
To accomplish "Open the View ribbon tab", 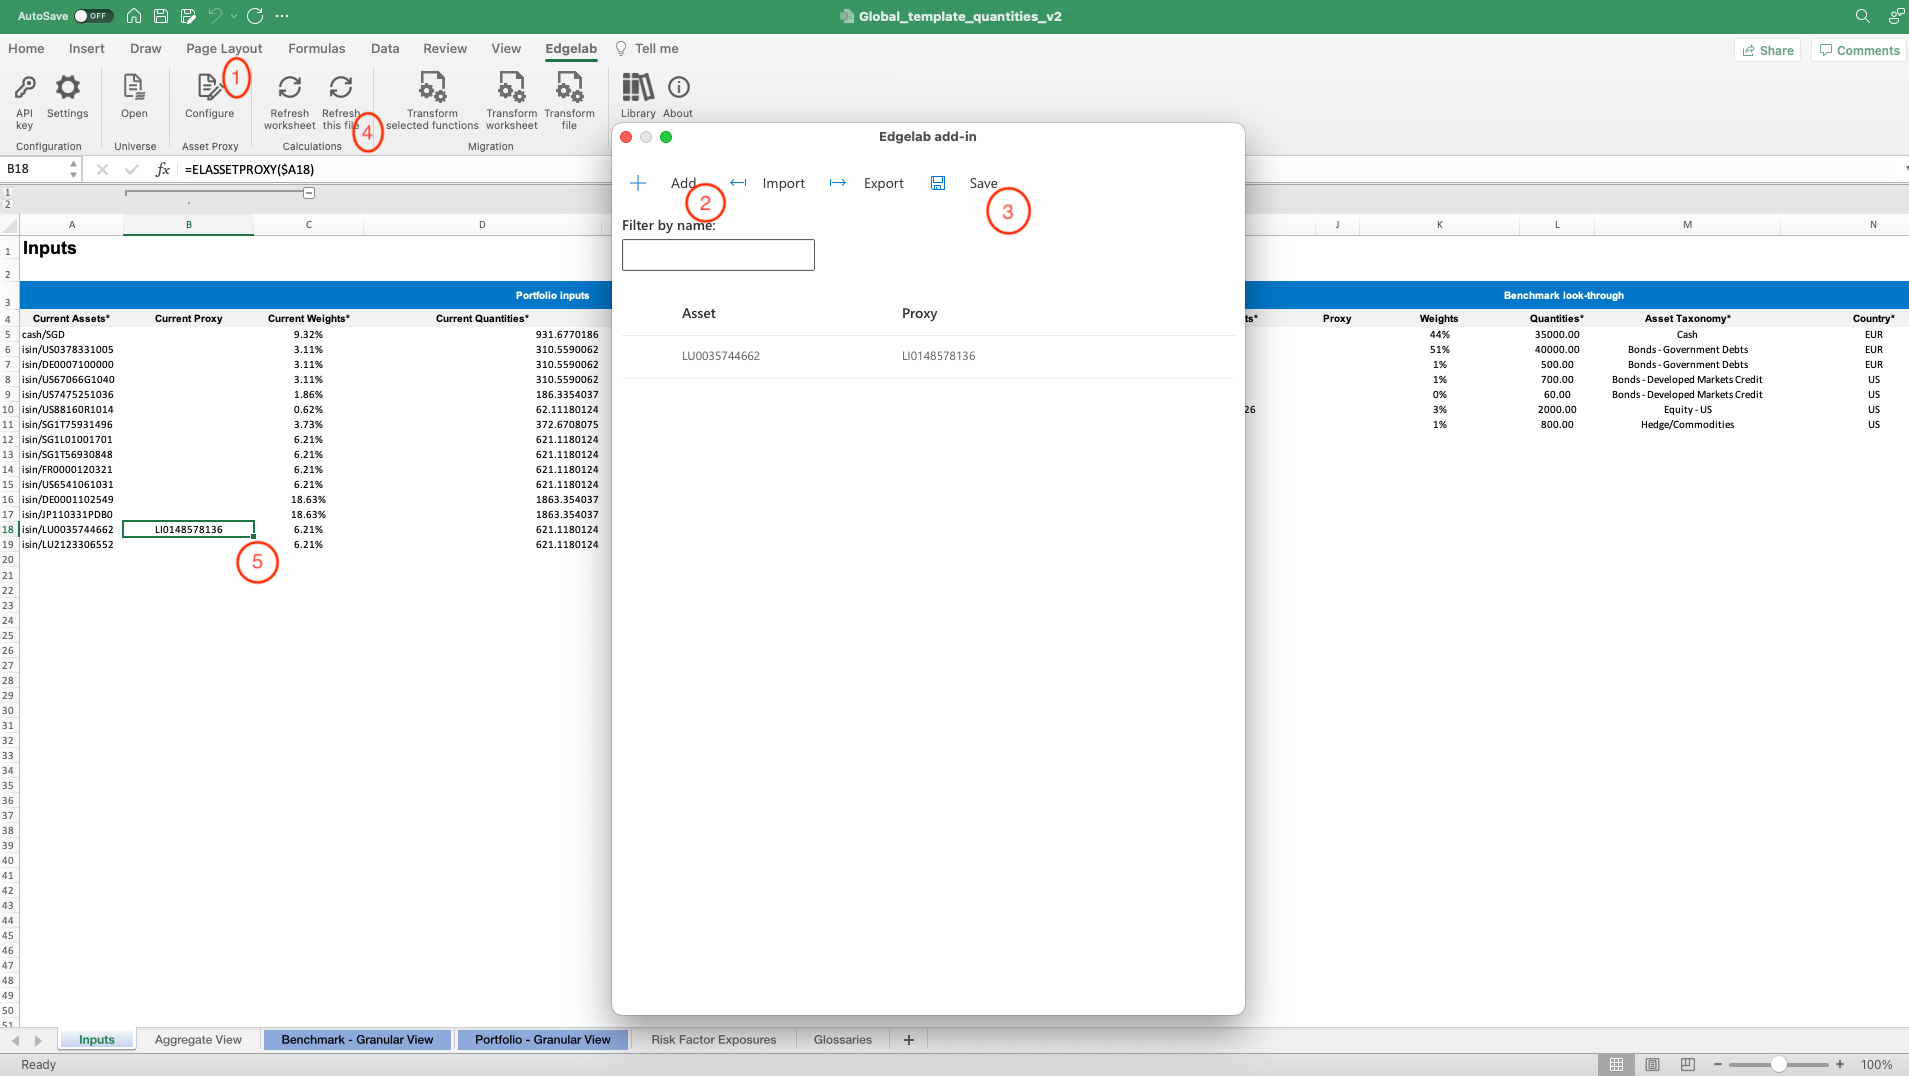I will click(x=506, y=48).
